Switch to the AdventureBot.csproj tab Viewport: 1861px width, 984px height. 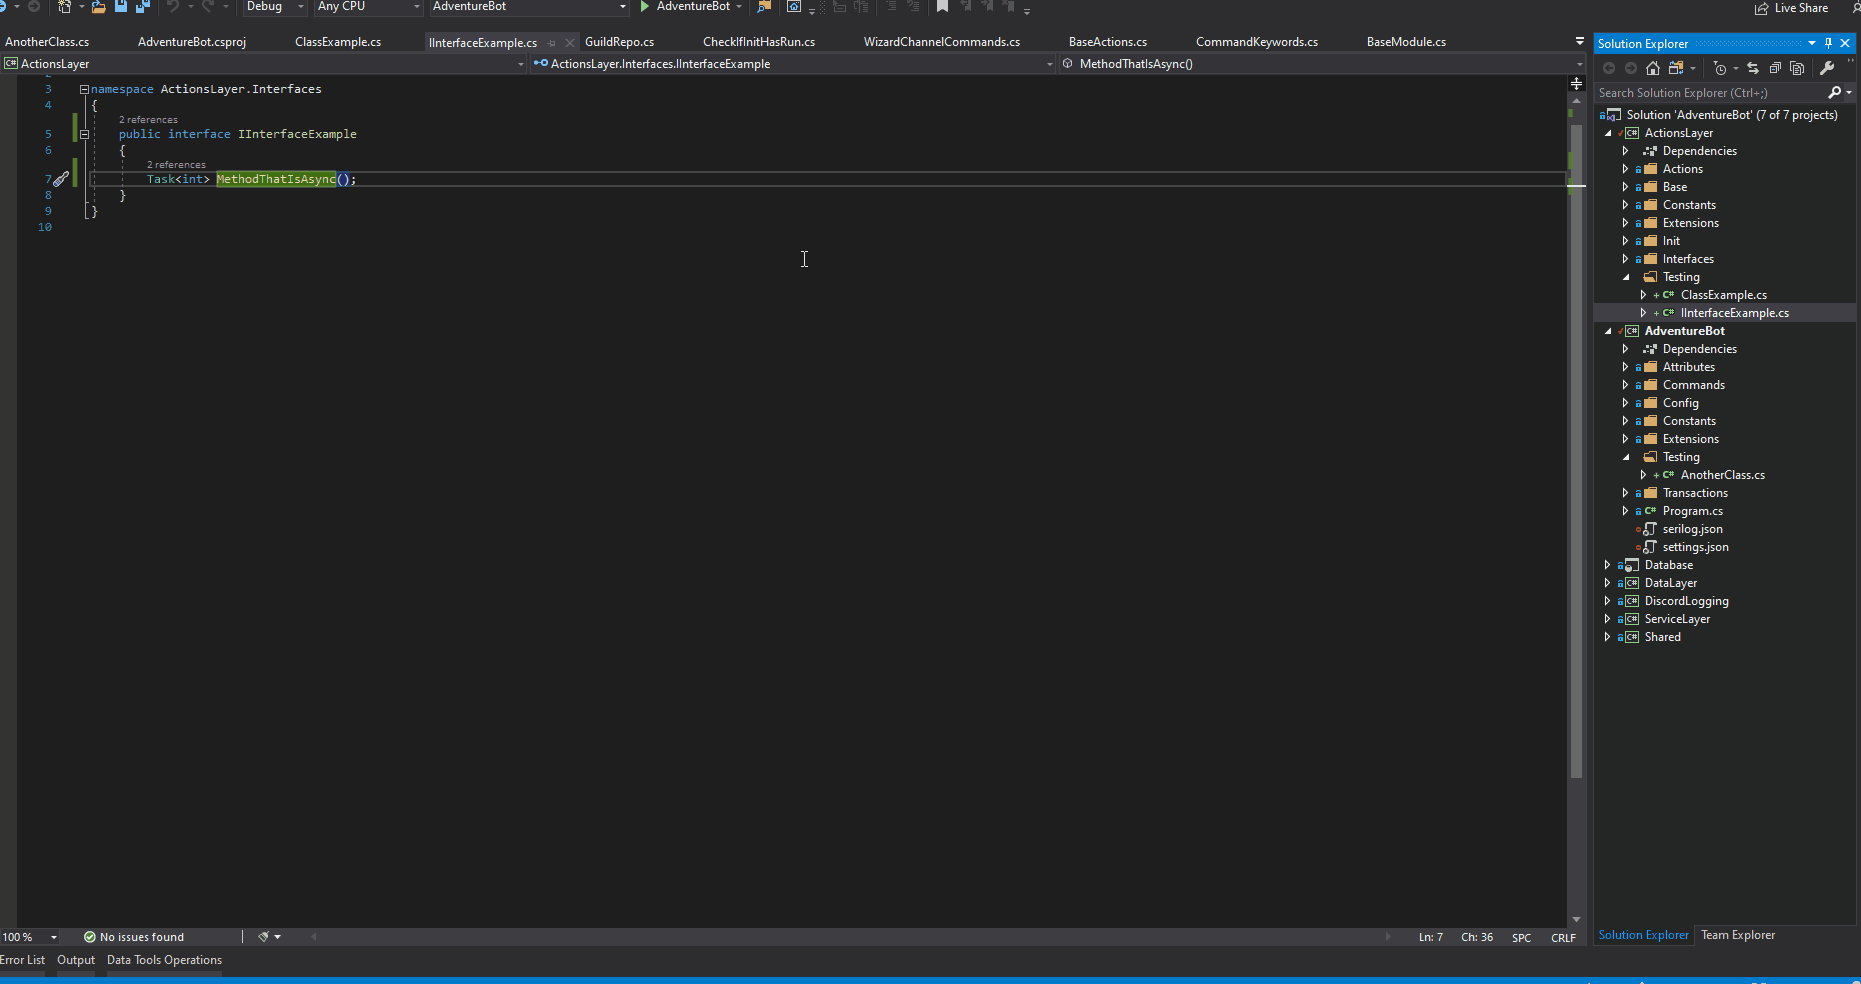pos(192,42)
